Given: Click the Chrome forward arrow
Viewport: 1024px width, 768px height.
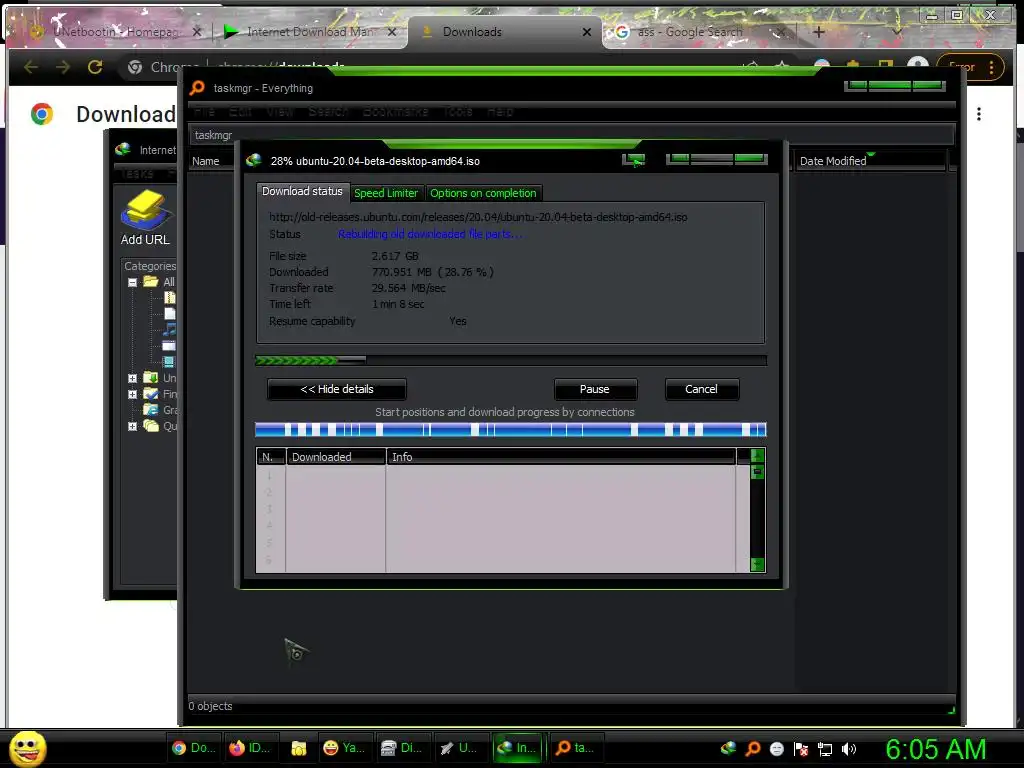Looking at the screenshot, I should point(63,67).
